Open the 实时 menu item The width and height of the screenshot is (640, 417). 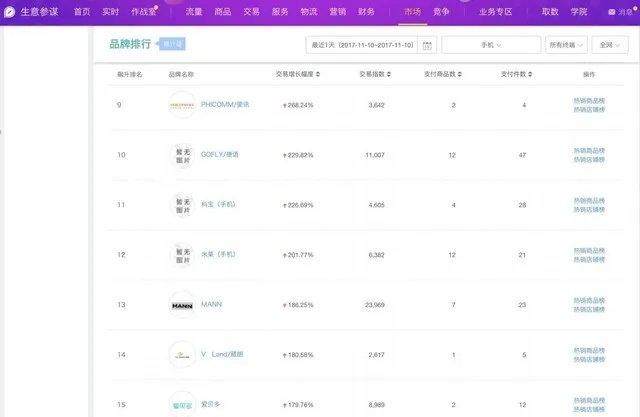111,12
